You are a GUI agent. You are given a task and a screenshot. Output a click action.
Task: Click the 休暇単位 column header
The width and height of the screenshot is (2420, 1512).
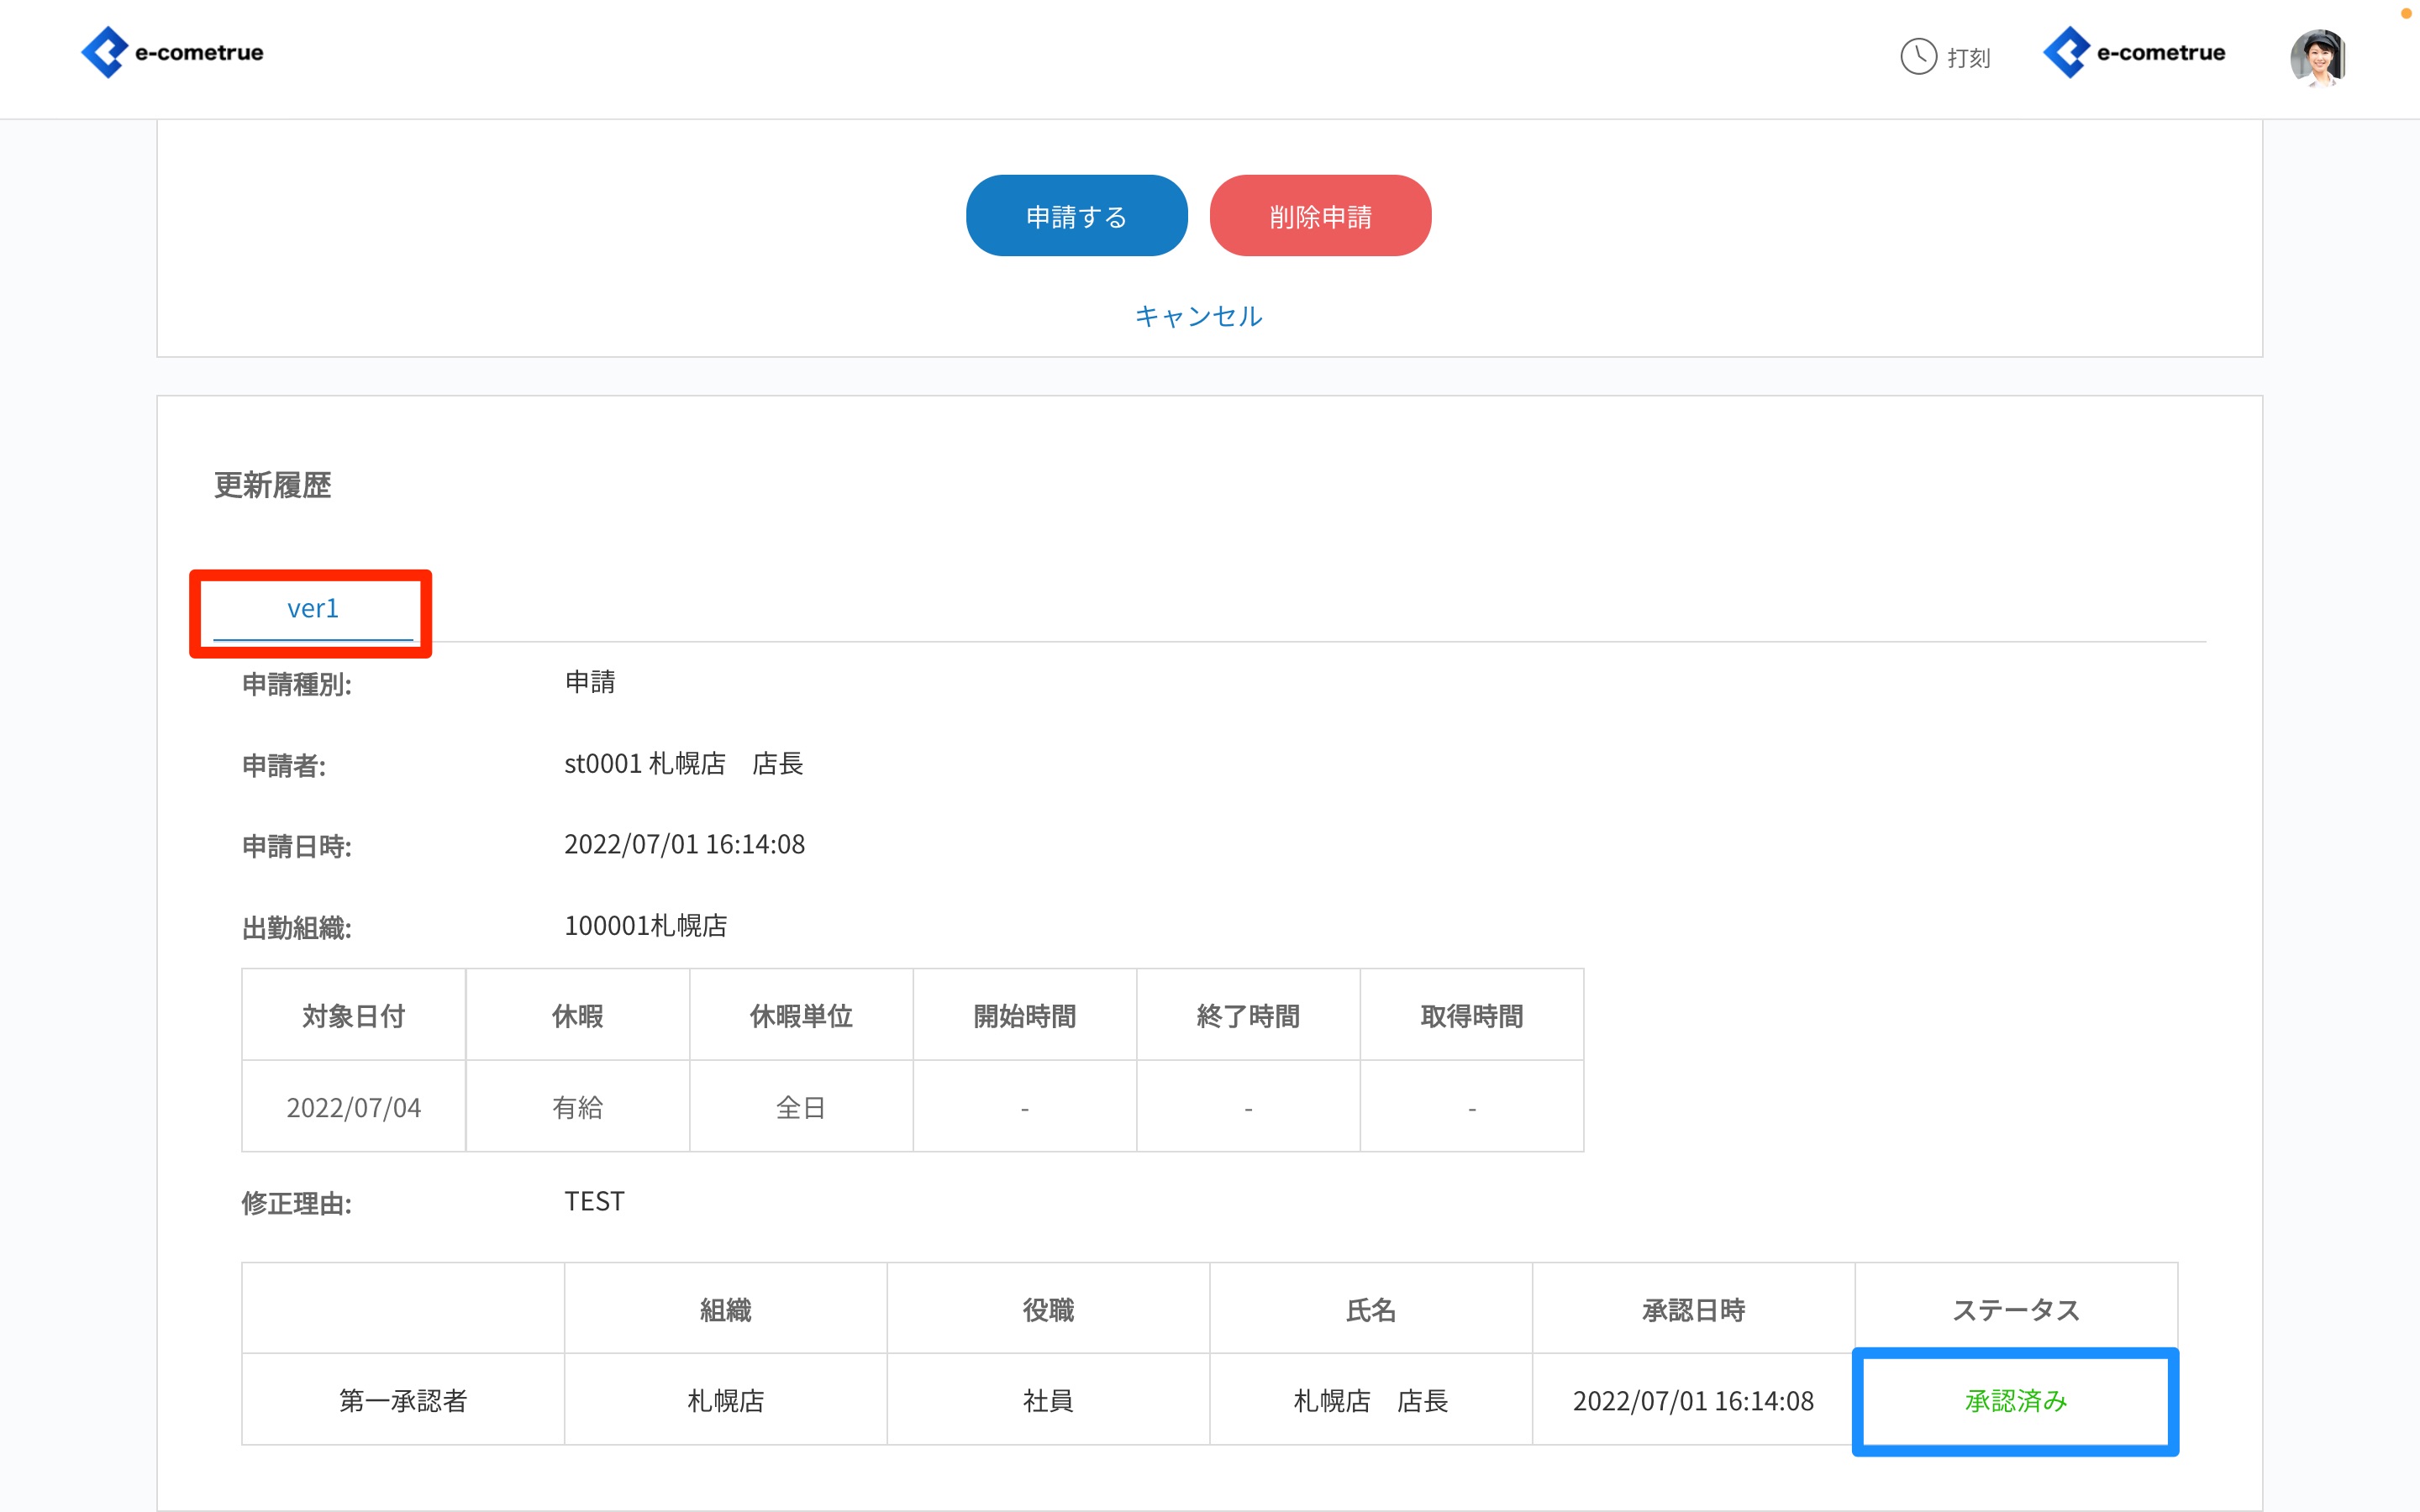[x=800, y=1016]
